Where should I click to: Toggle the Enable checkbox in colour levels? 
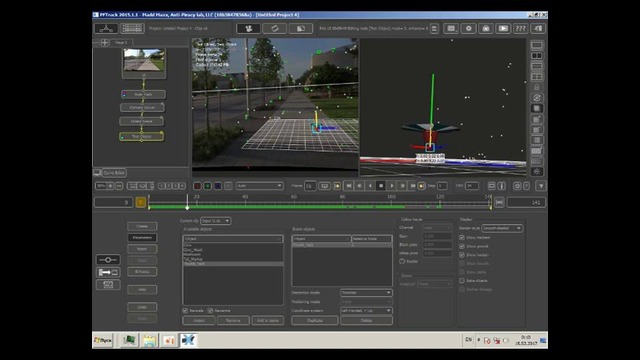pyautogui.click(x=402, y=261)
